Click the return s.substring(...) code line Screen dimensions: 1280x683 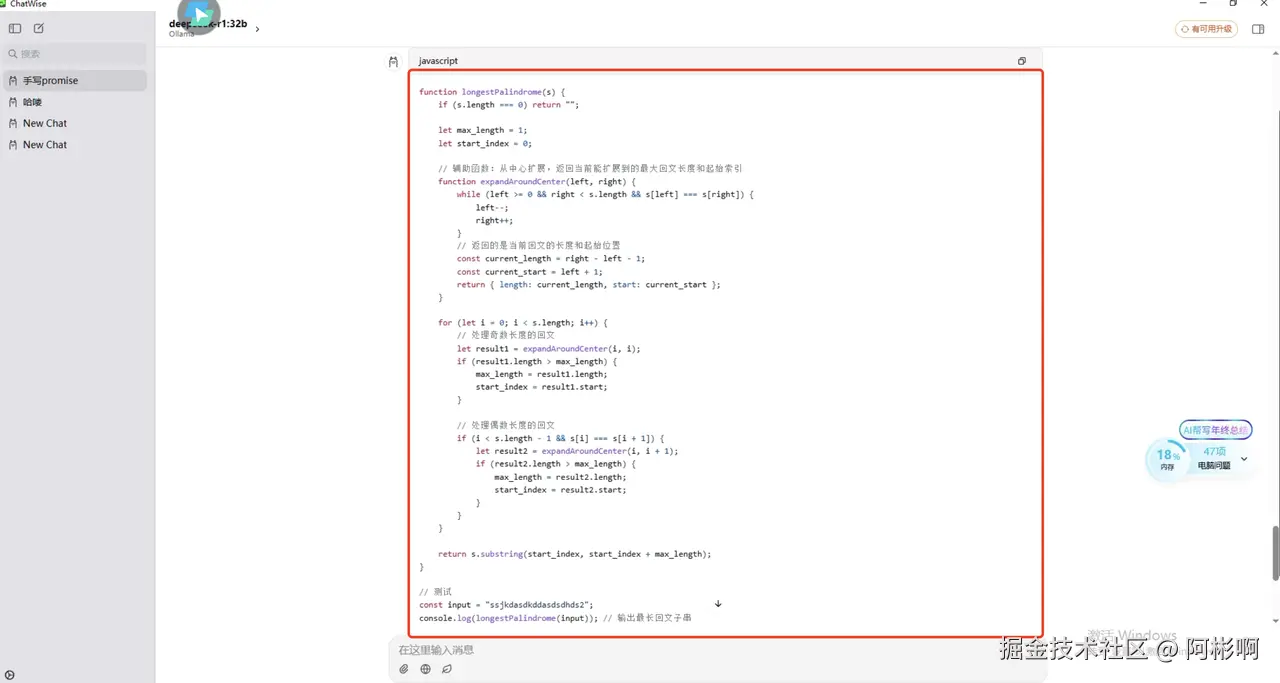tap(574, 554)
